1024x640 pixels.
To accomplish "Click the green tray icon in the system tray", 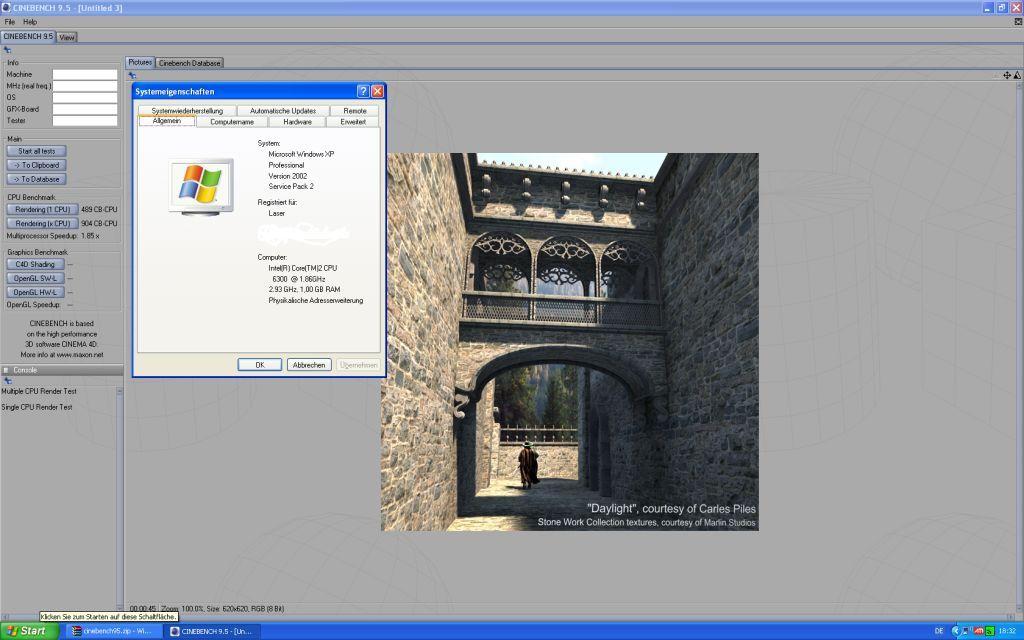I will point(989,631).
